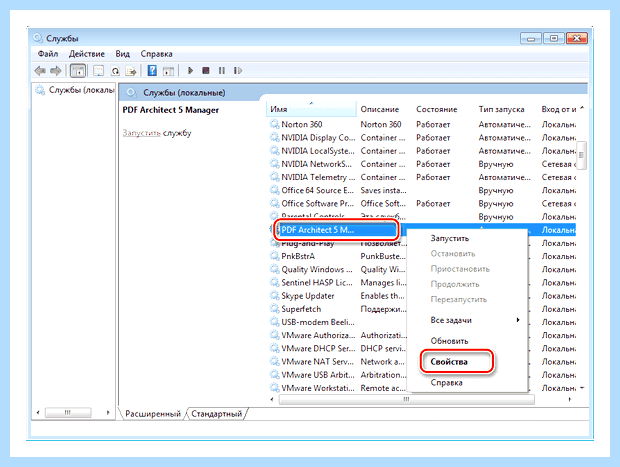
Task: Click the Forward arrow toolbar icon
Action: point(56,71)
